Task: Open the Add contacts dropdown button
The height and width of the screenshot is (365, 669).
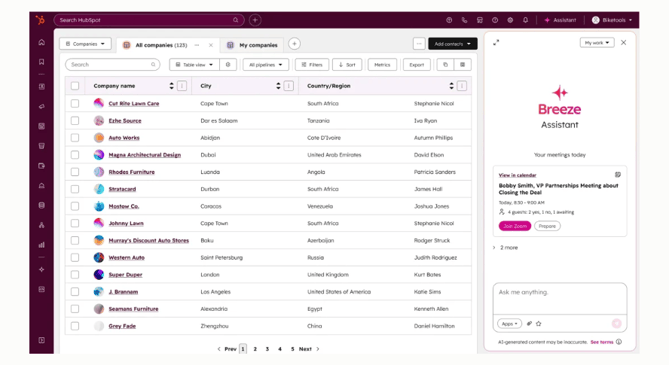Action: [453, 44]
